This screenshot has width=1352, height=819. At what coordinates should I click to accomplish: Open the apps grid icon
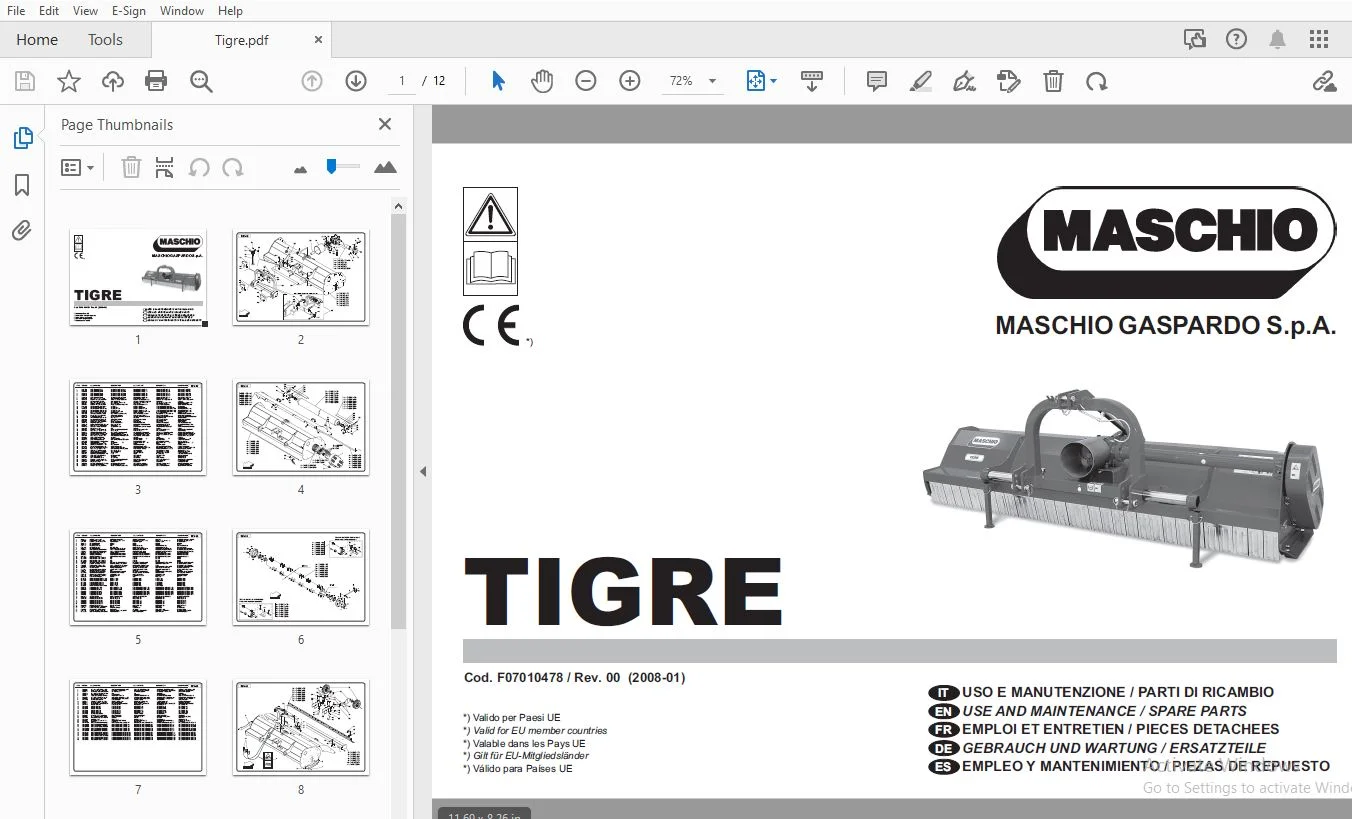point(1319,40)
